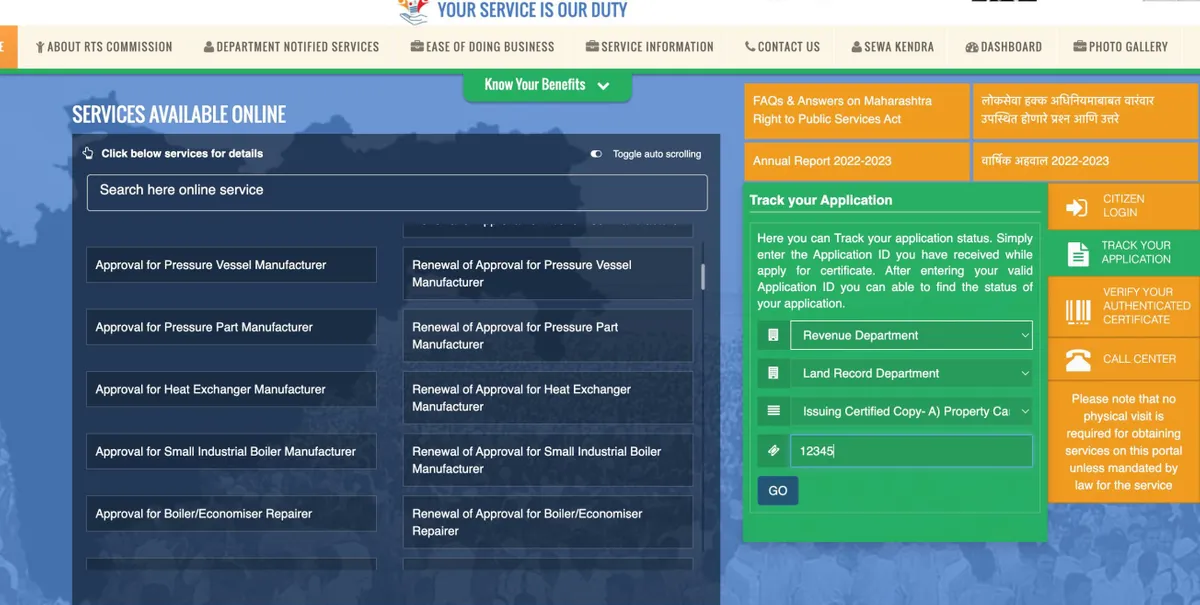The width and height of the screenshot is (1200, 605).
Task: Click the services list vertical scrollbar
Action: 703,276
